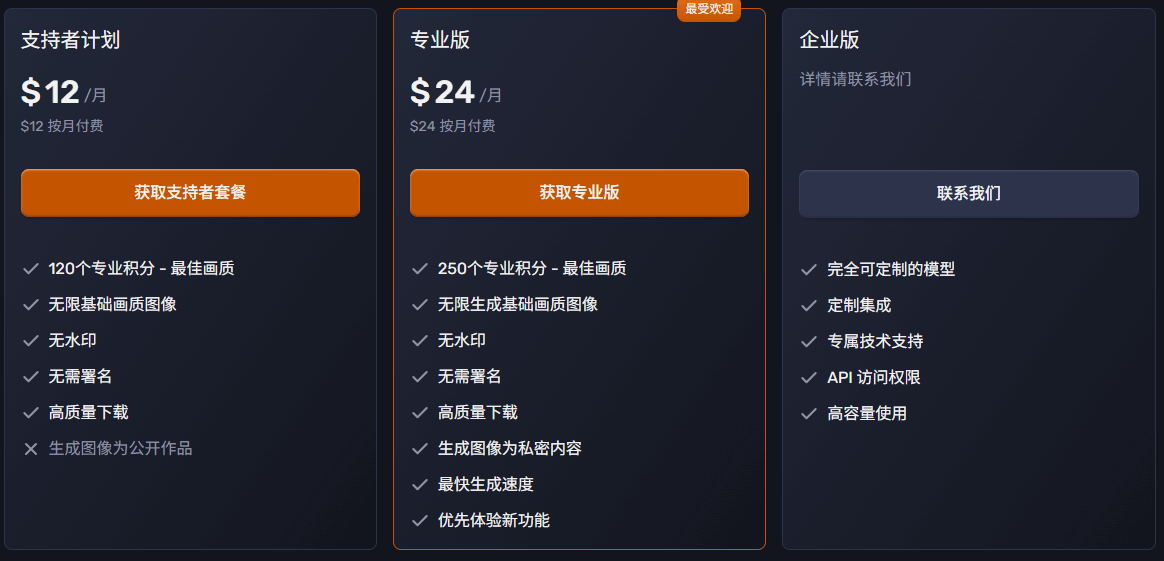Click checkmark beside 120个专业积分
The width and height of the screenshot is (1164, 561).
pyautogui.click(x=31, y=269)
